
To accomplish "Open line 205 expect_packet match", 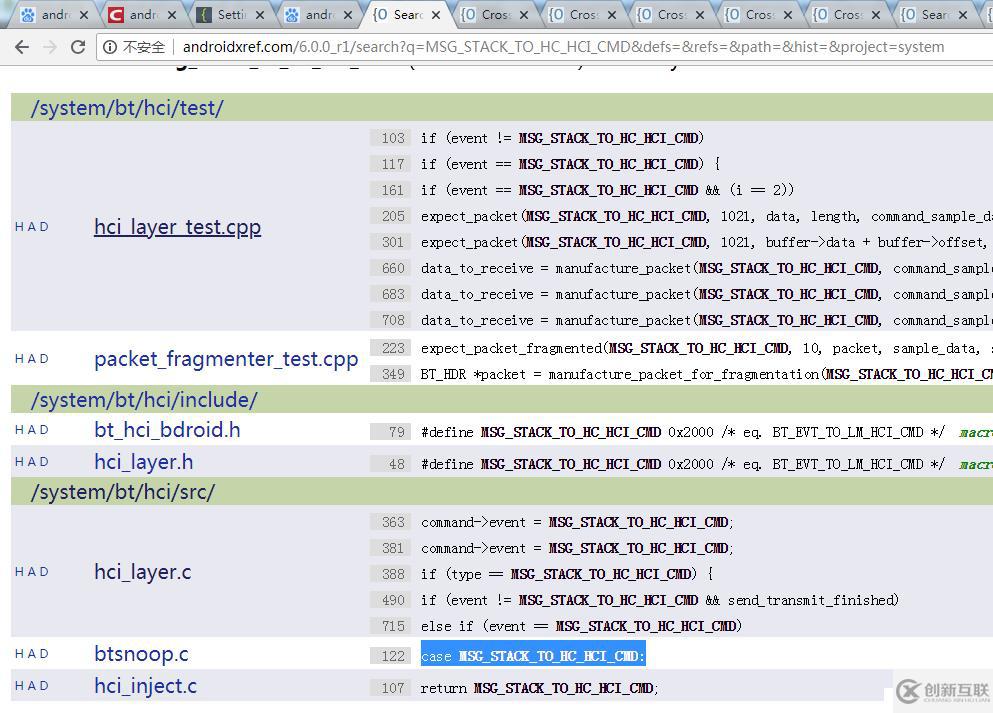I will point(706,217).
